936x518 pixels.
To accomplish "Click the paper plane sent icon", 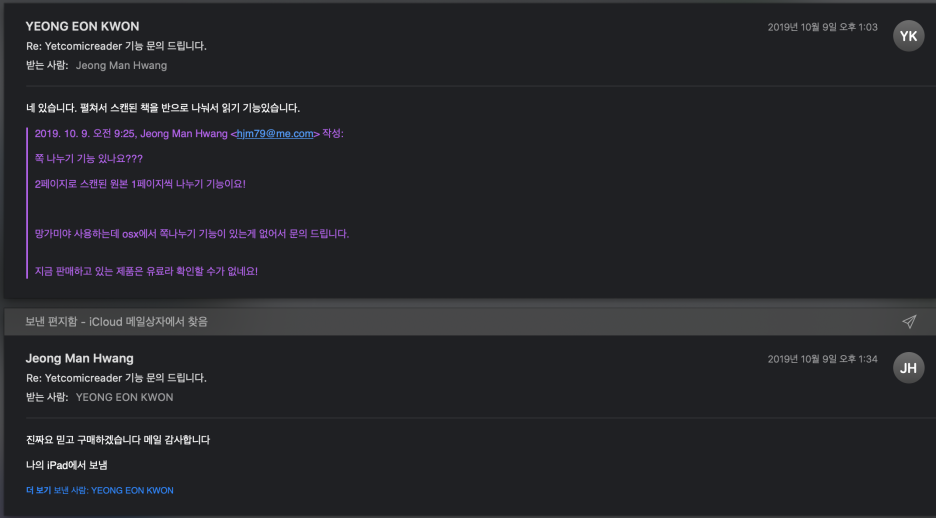I will point(908,321).
